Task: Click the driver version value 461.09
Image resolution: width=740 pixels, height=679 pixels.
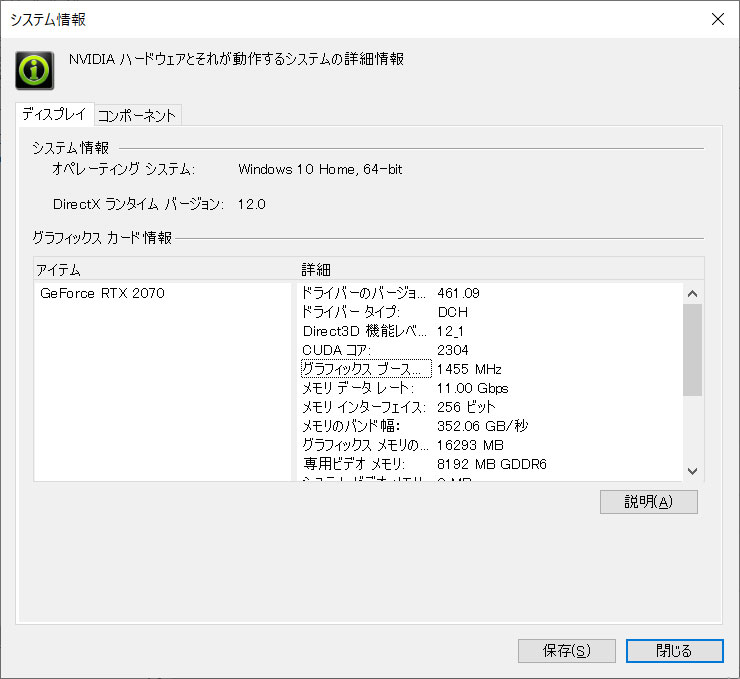Action: pyautogui.click(x=458, y=293)
